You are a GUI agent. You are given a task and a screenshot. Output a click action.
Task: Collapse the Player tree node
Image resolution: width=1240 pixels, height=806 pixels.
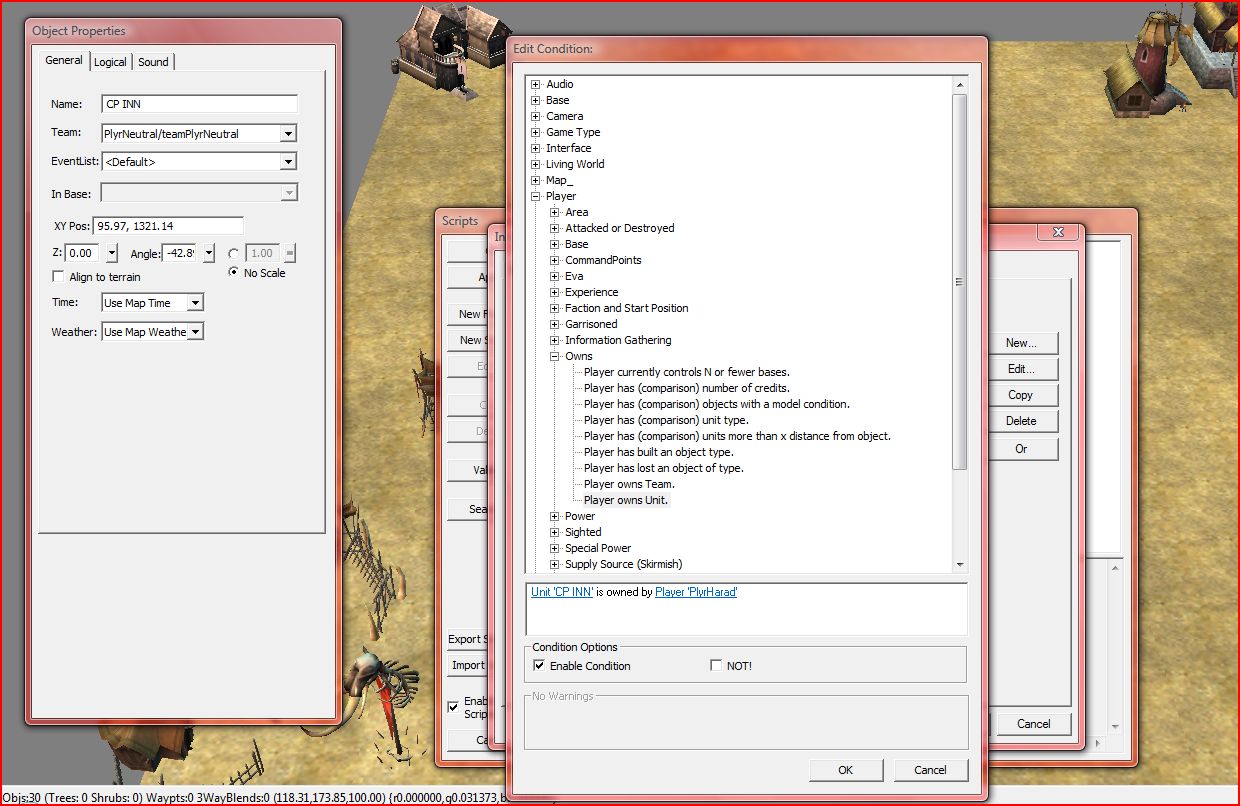(x=536, y=197)
